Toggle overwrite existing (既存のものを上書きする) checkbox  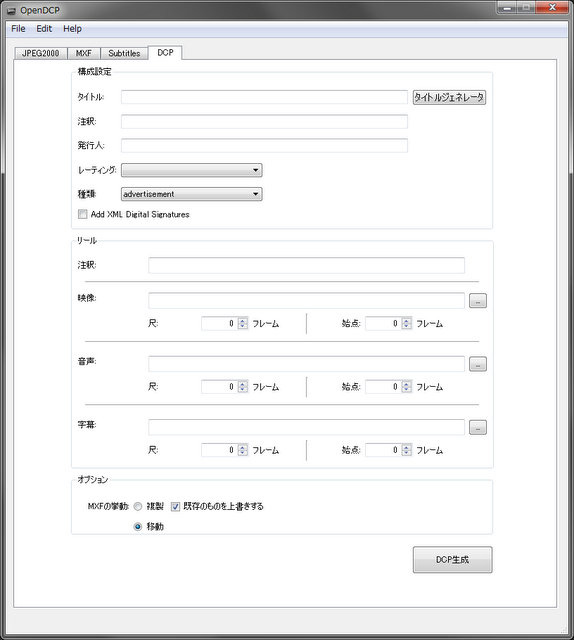pyautogui.click(x=176, y=507)
